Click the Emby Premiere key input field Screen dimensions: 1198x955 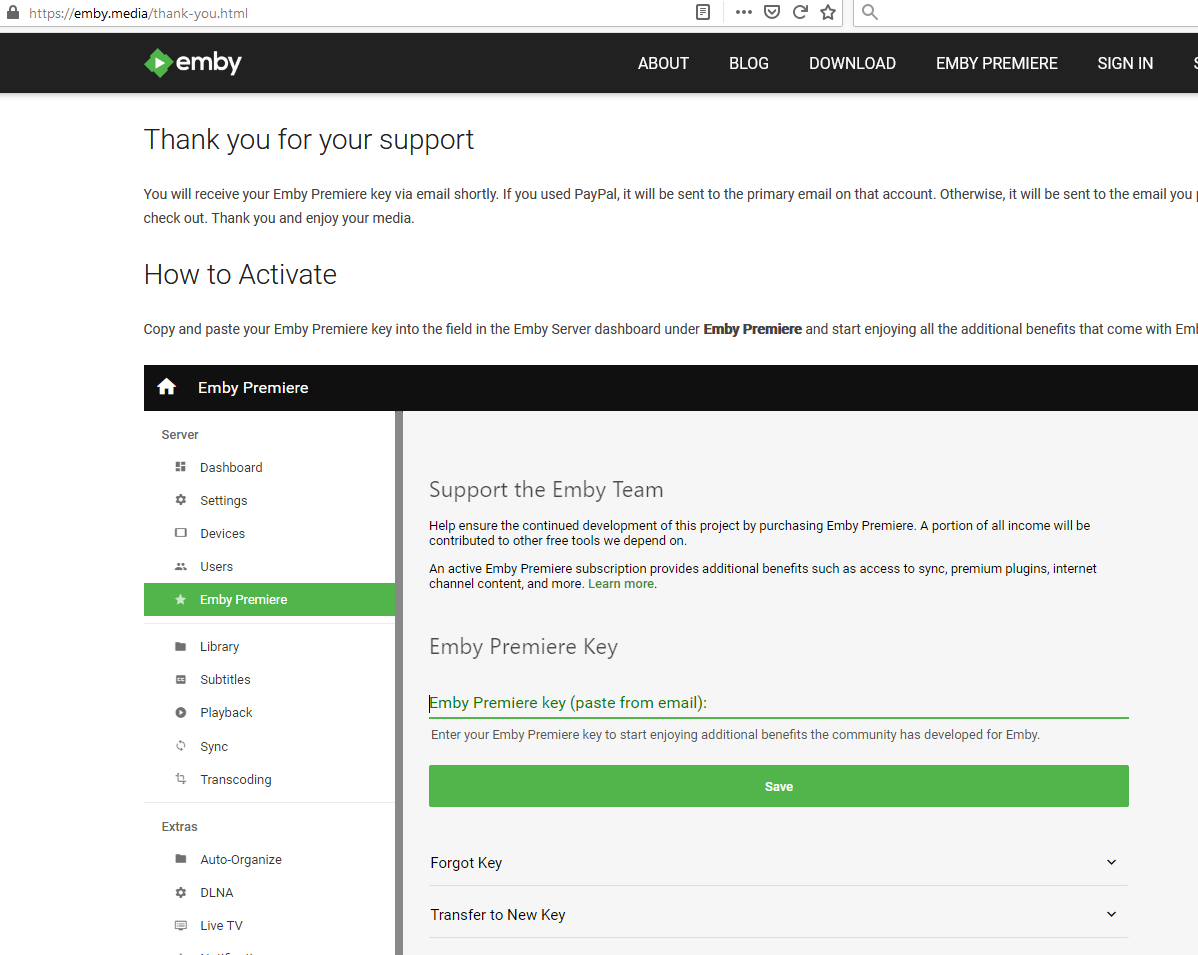pos(778,703)
